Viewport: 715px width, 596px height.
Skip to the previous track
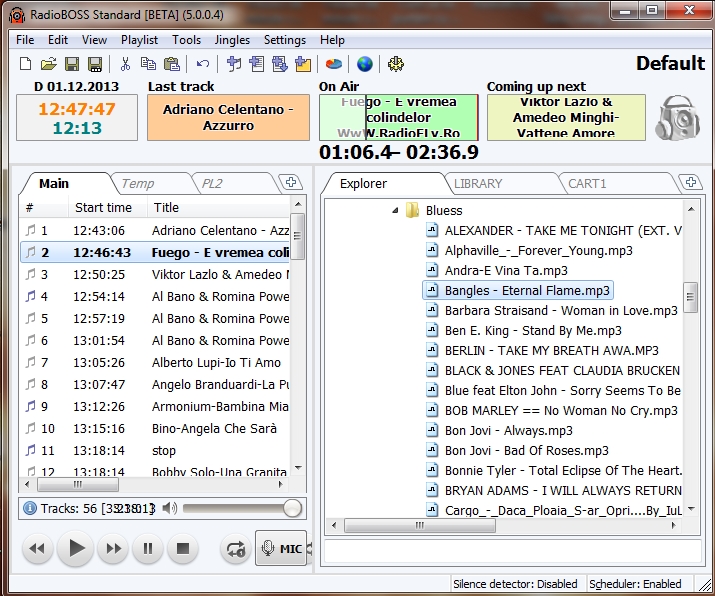pos(37,548)
